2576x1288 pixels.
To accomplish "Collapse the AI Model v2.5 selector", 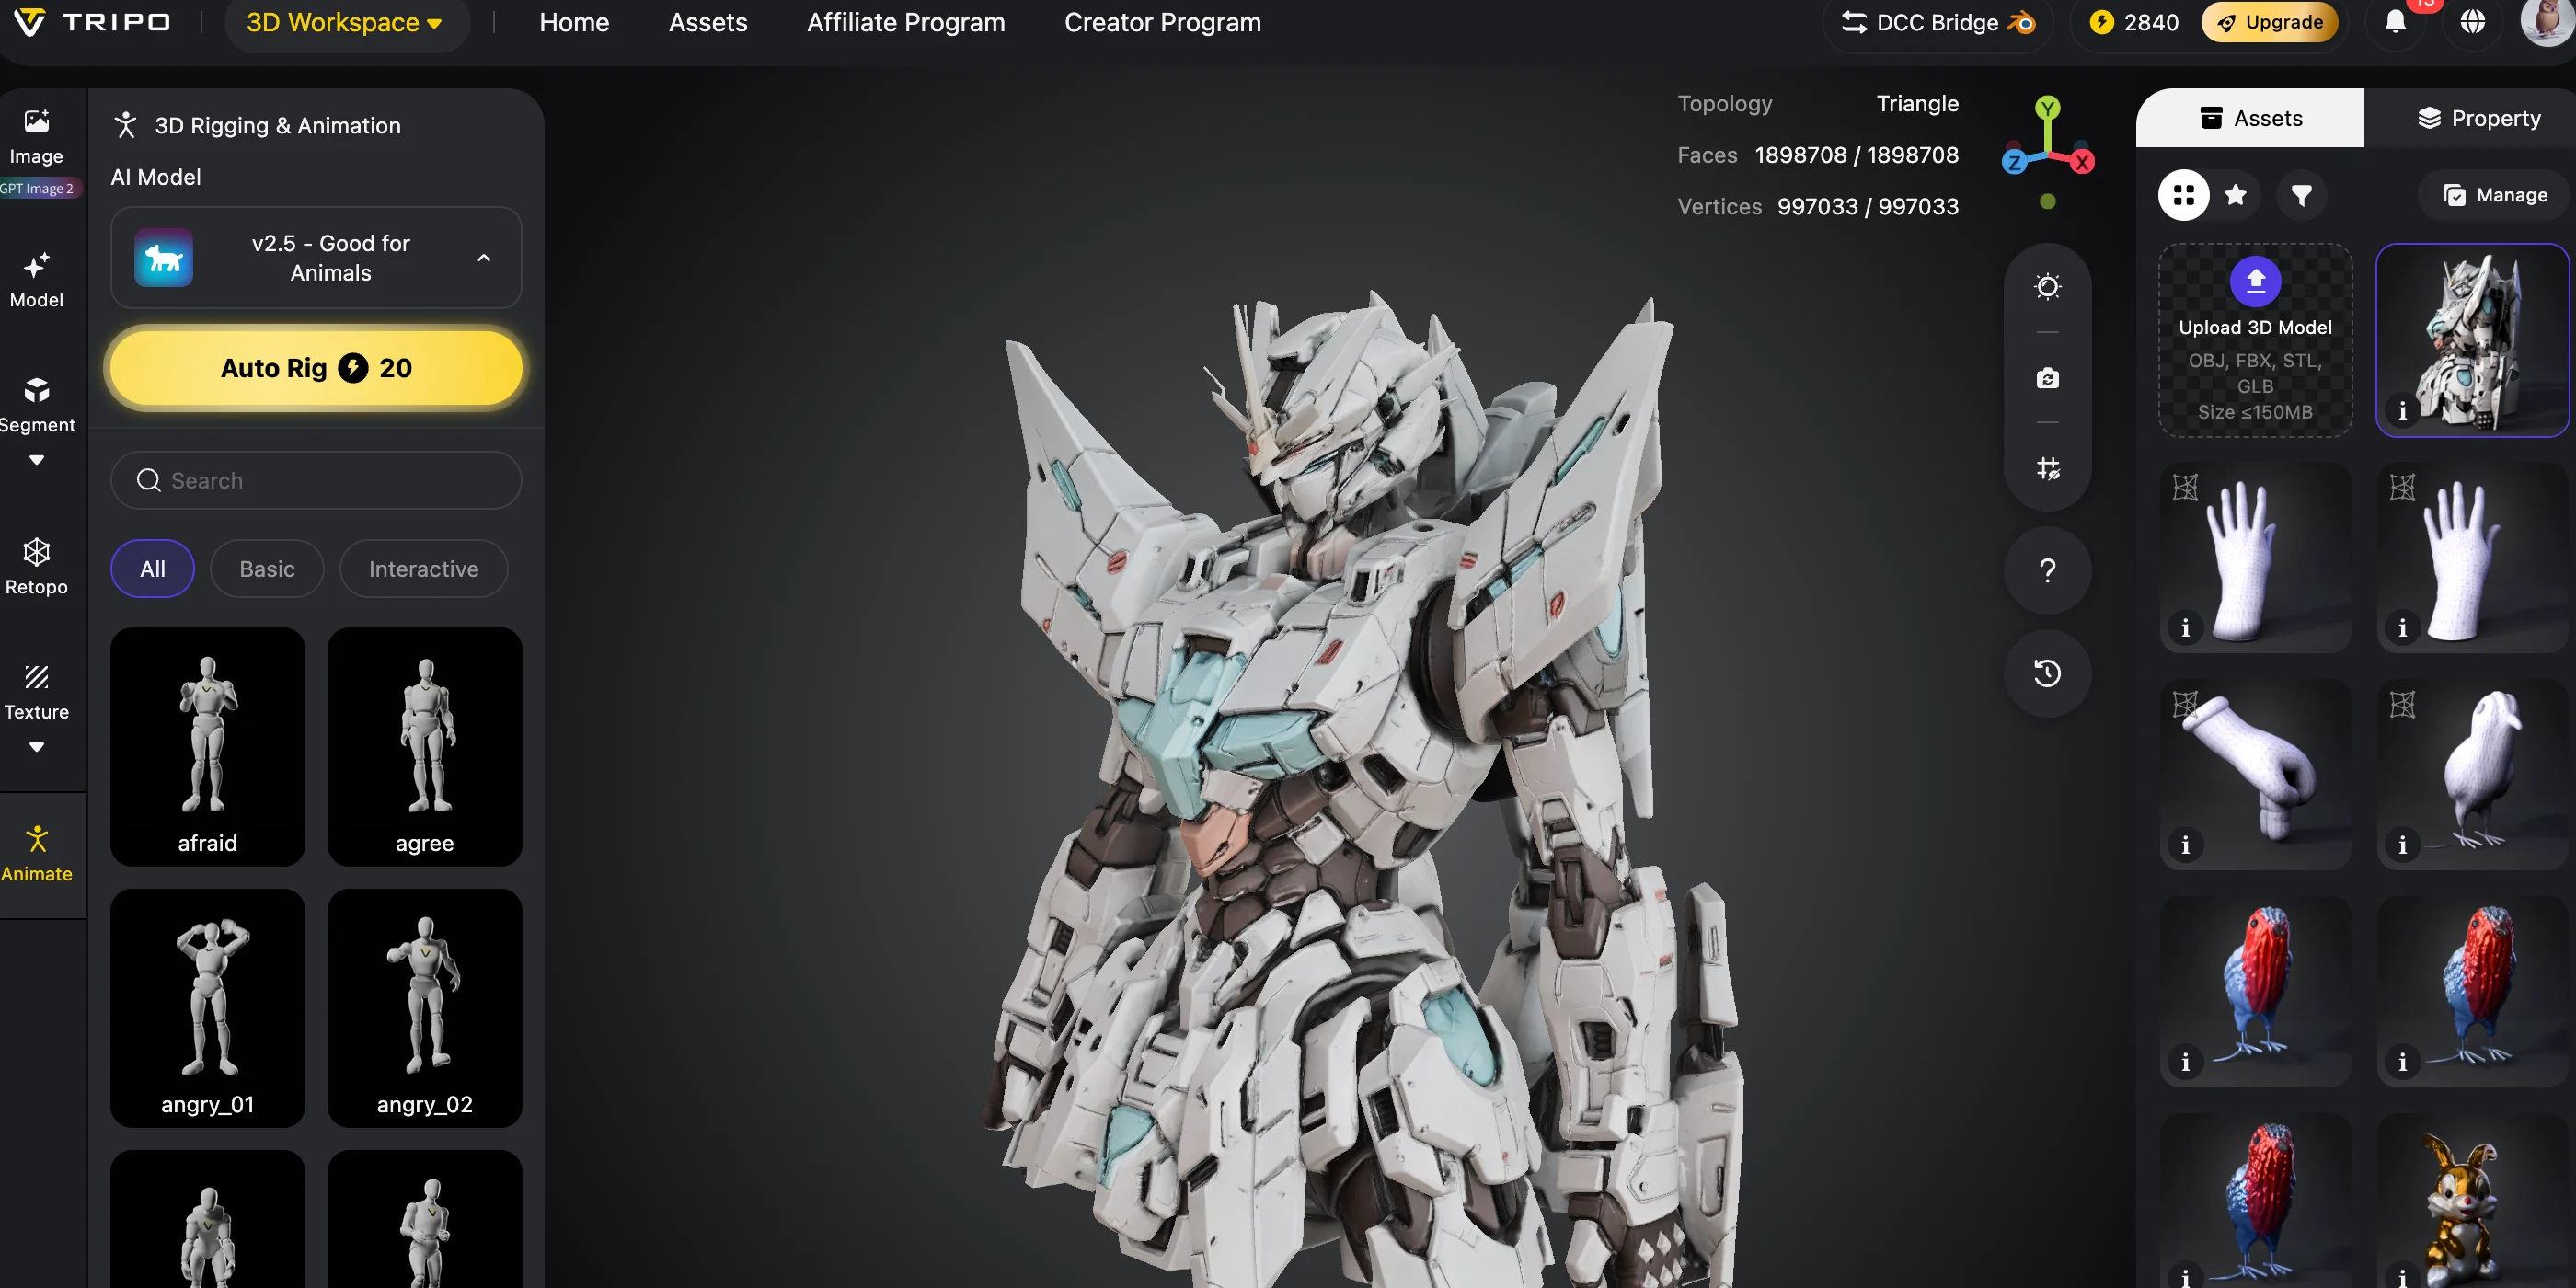I will pos(484,258).
